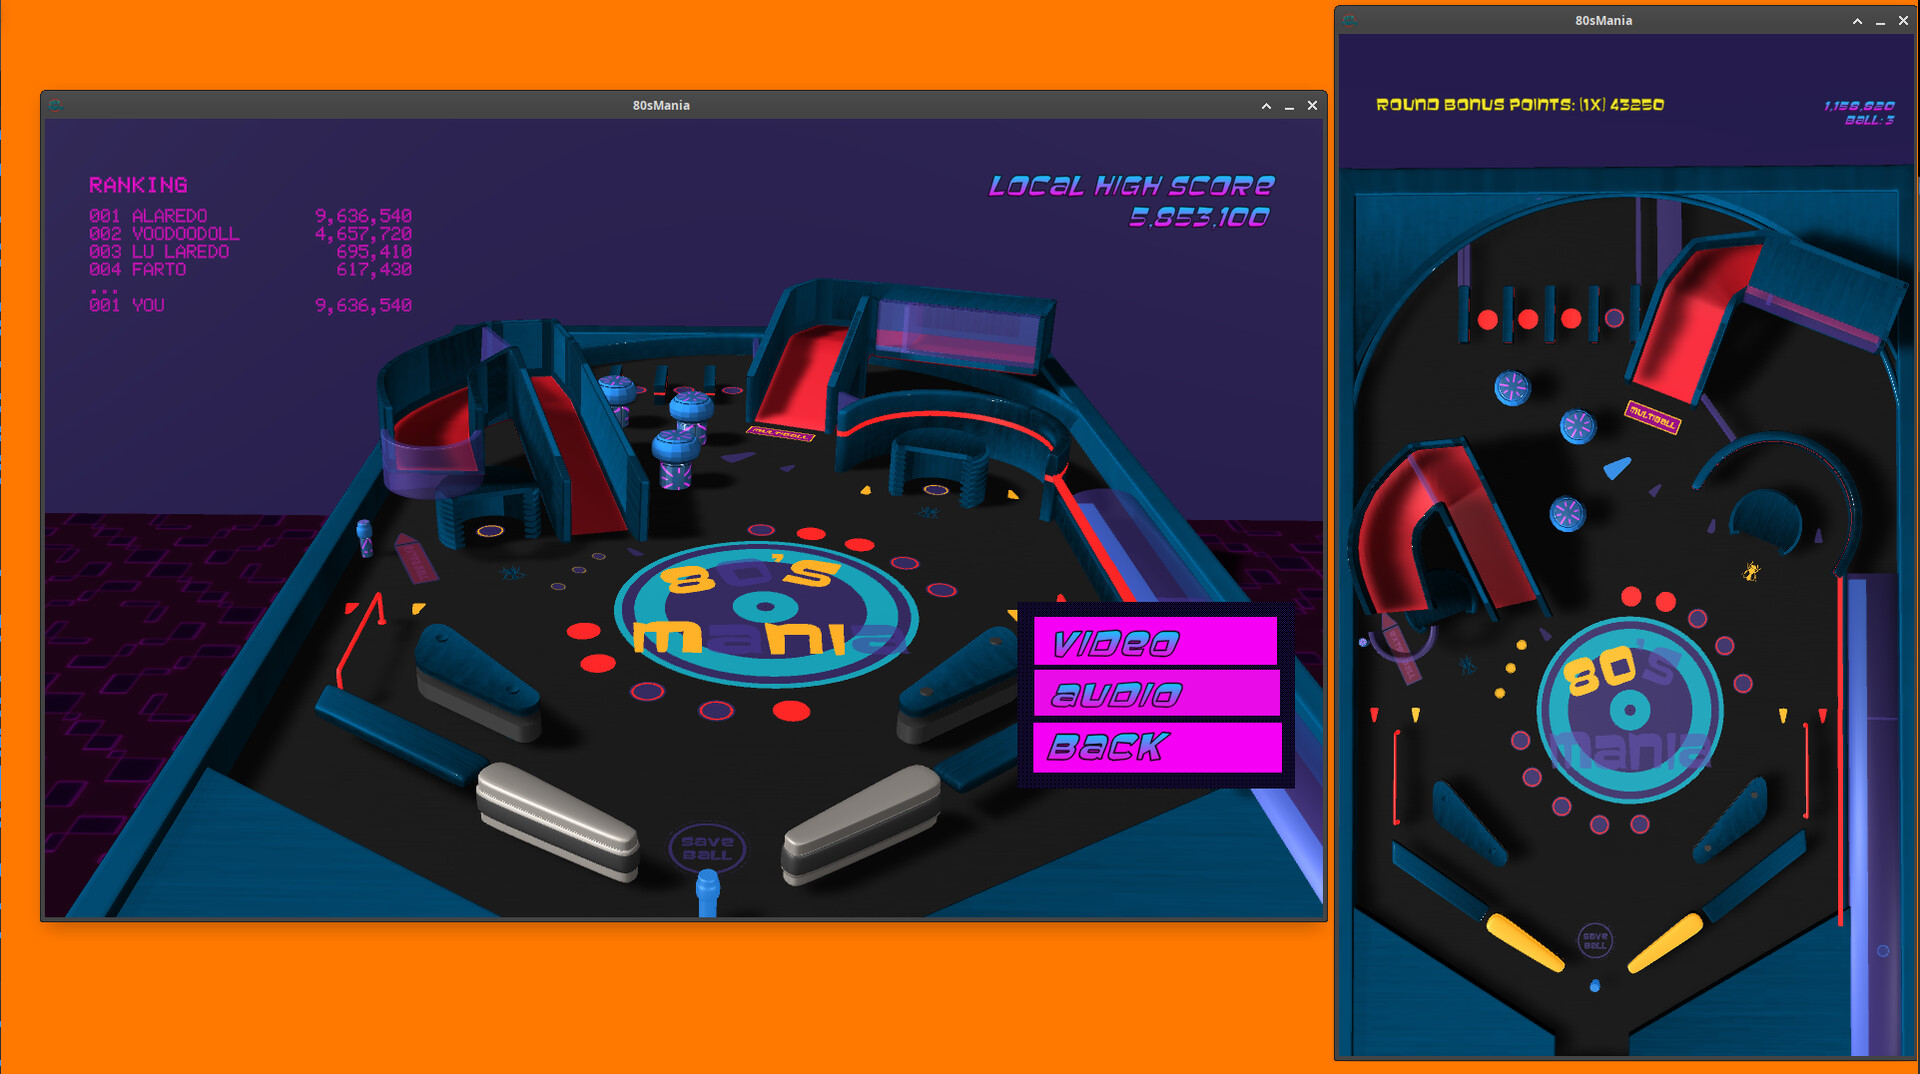Click the Round Bonus Points text on right window
This screenshot has width=1920, height=1074.
pyautogui.click(x=1518, y=104)
